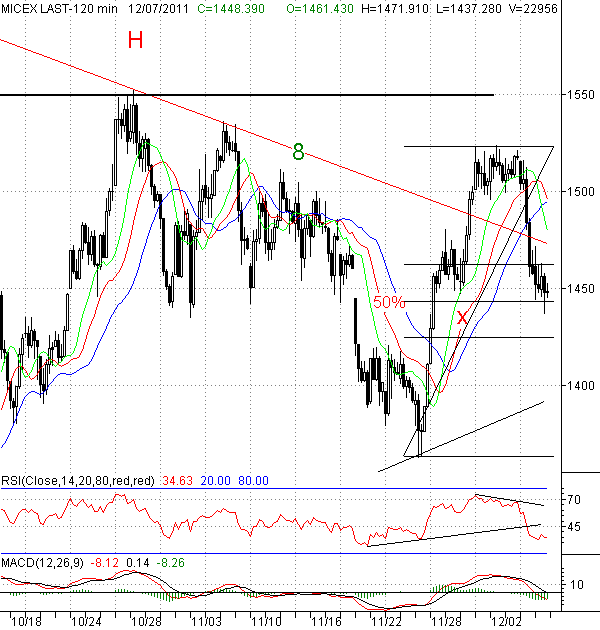
Task: Select the red 50% retracement label
Action: coord(389,302)
